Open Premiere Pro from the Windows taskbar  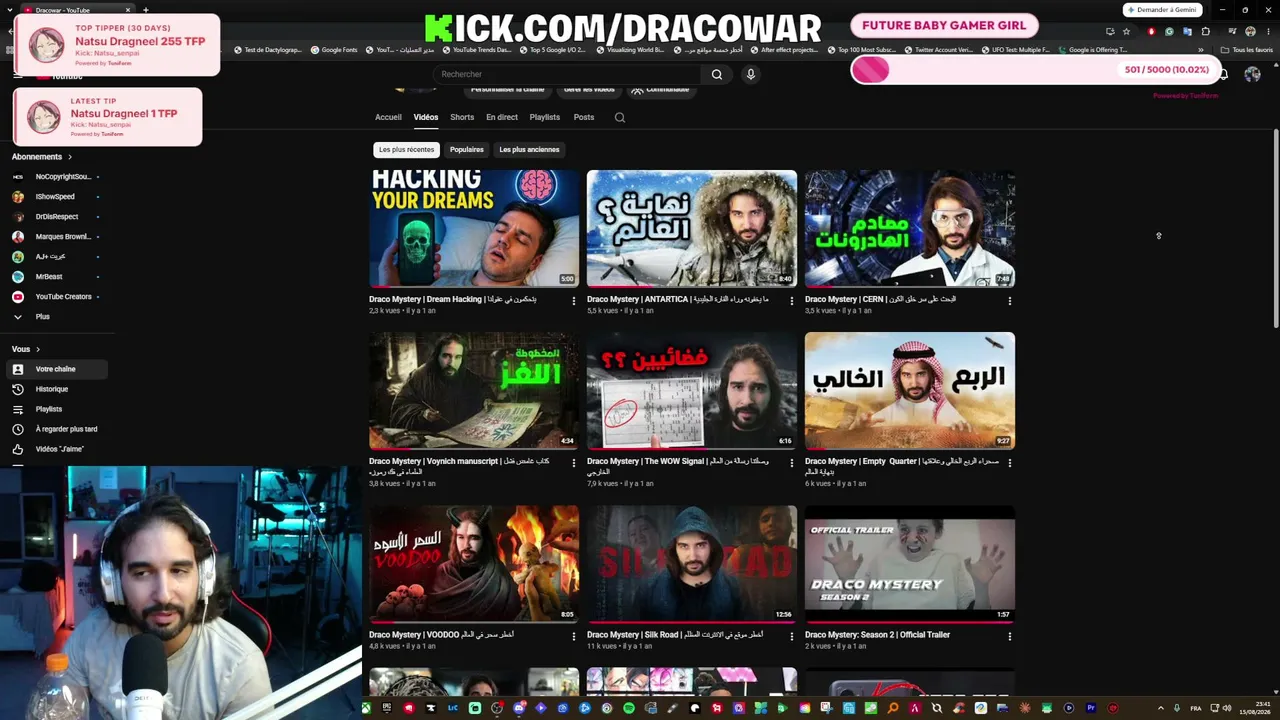click(1090, 708)
